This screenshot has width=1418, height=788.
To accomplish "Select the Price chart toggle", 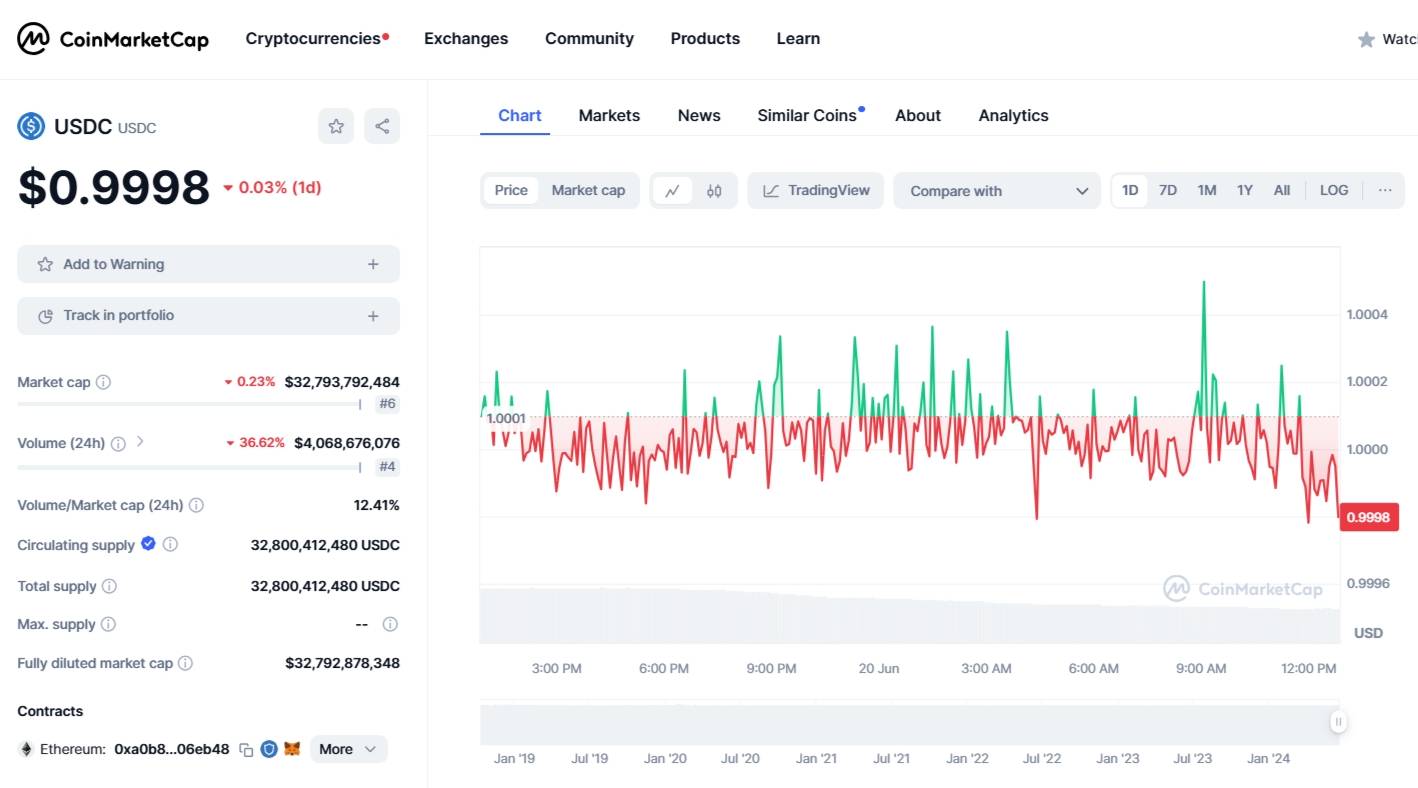I will tap(511, 190).
